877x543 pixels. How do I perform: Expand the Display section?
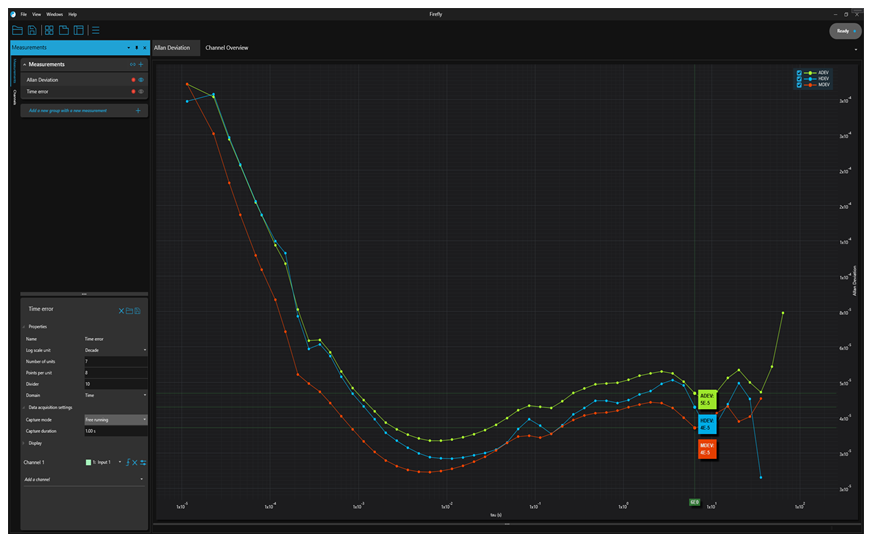click(36, 442)
